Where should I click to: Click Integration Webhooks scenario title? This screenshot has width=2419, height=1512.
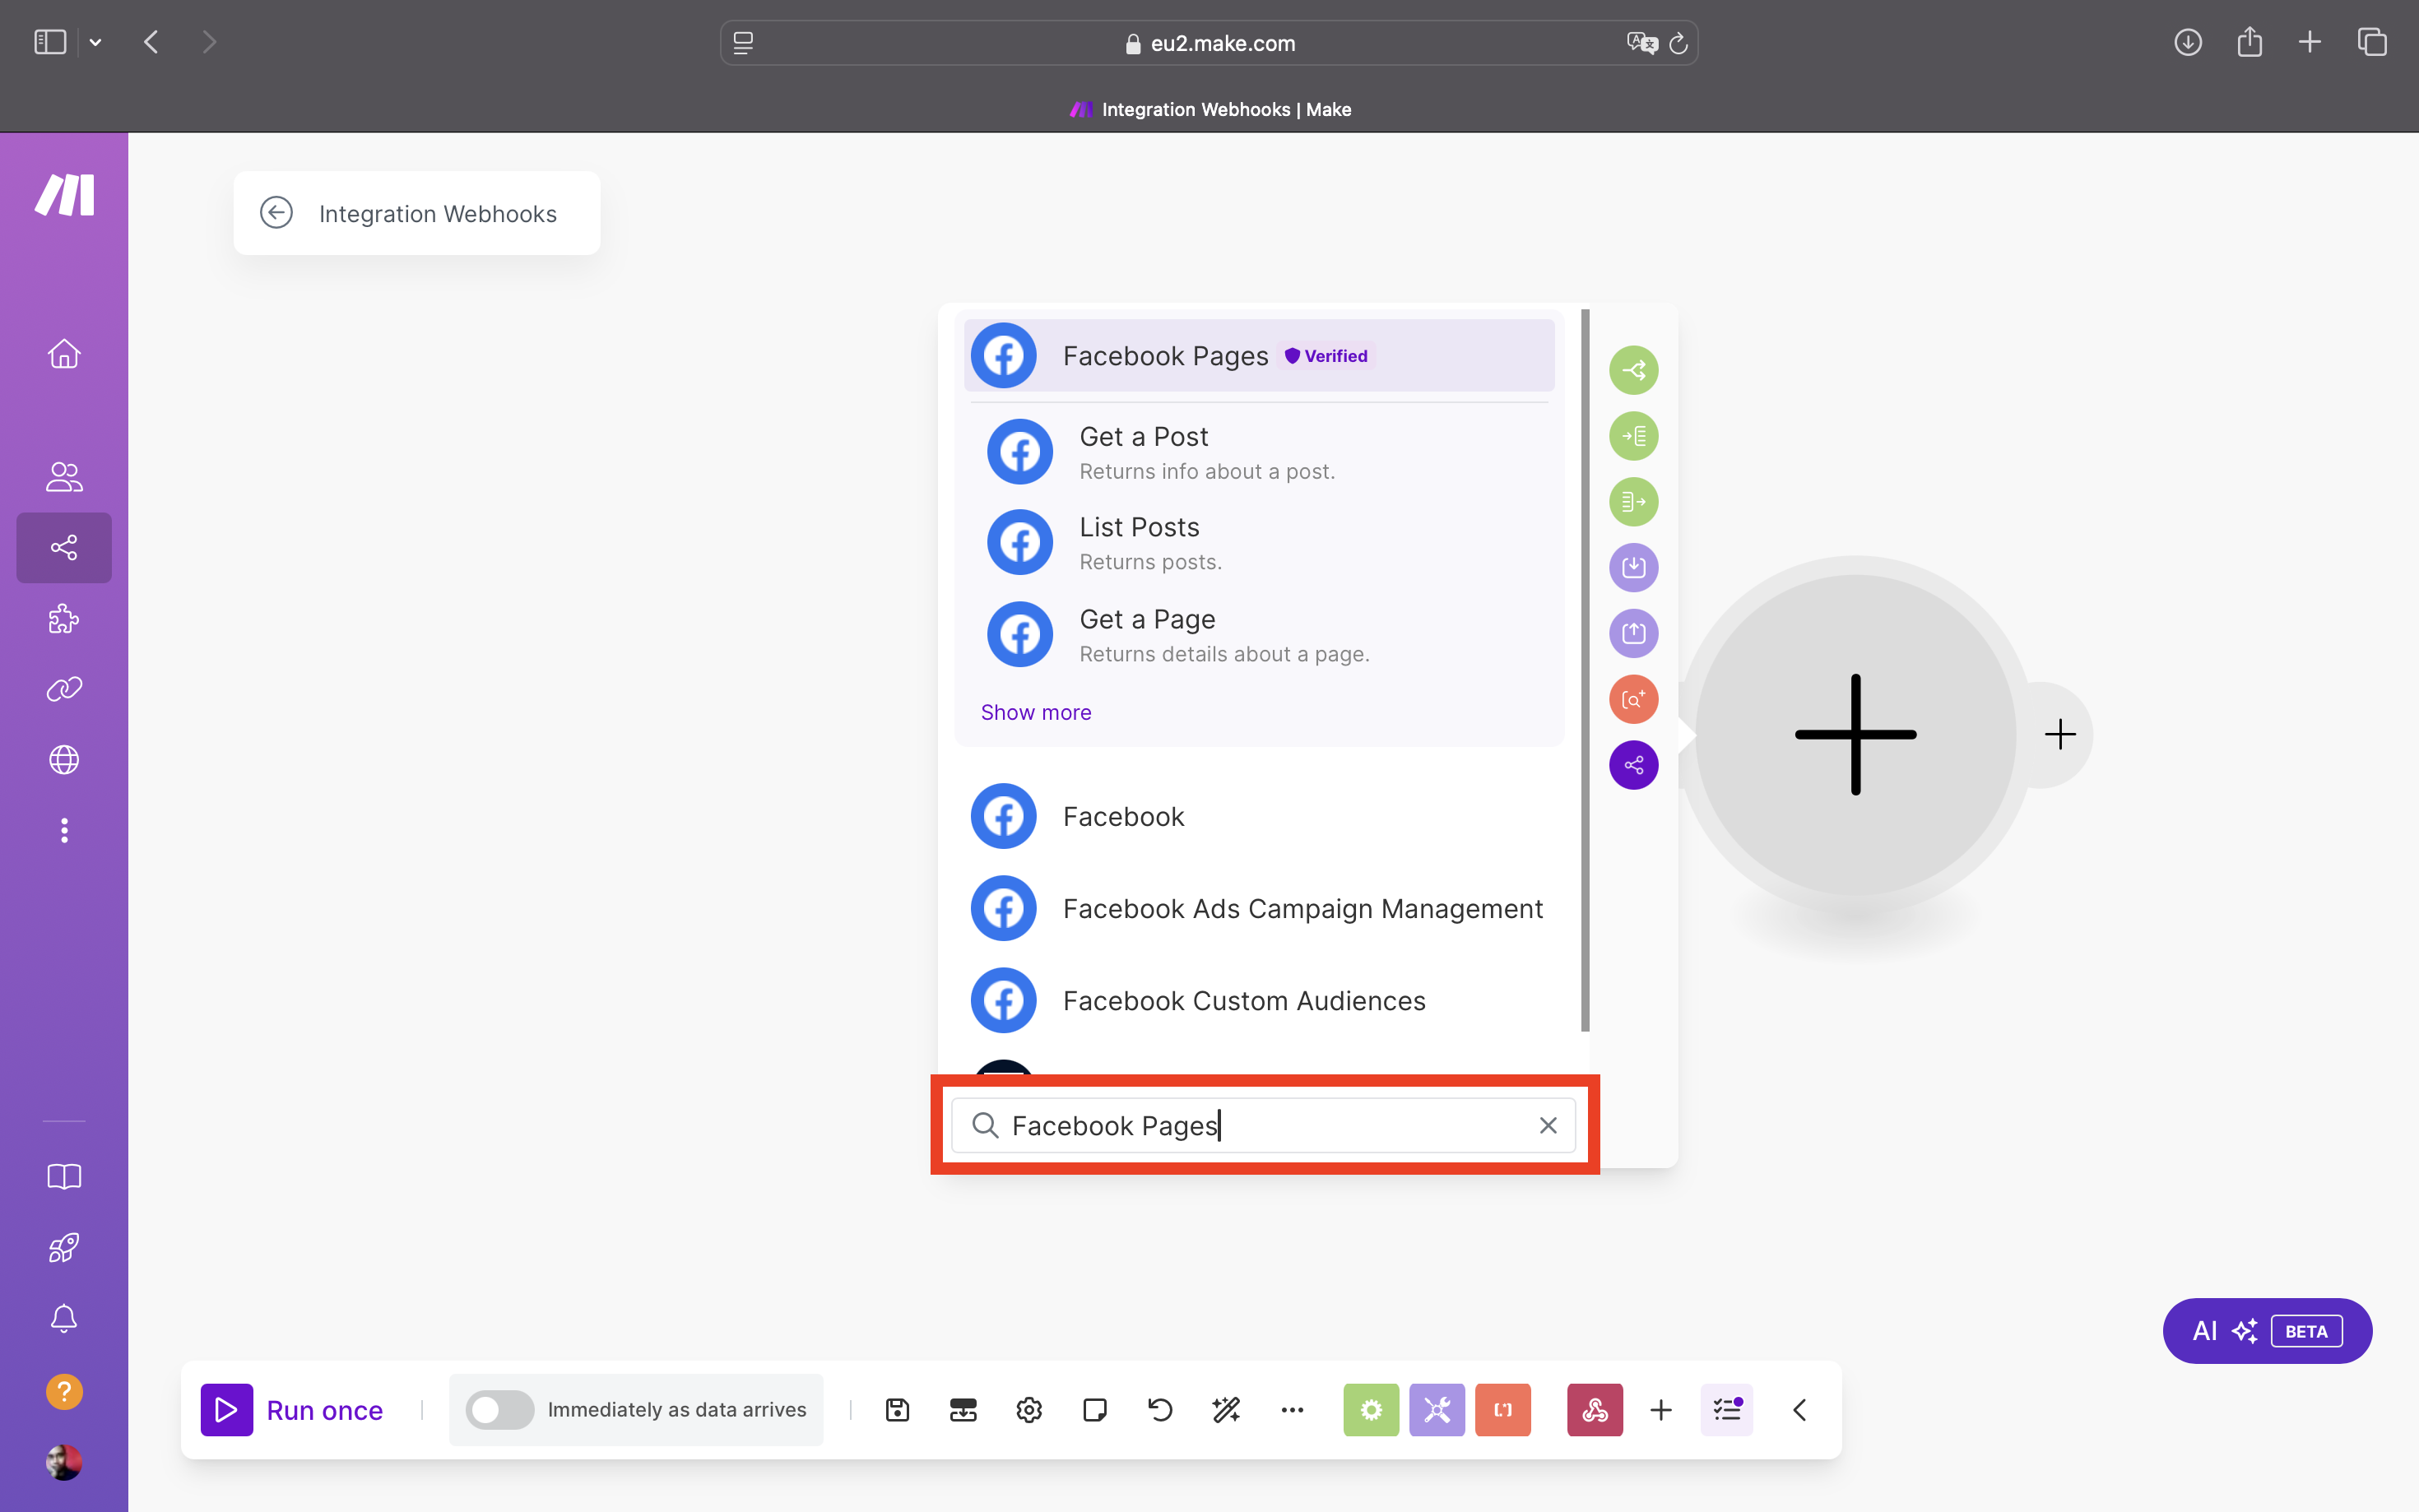pyautogui.click(x=438, y=213)
